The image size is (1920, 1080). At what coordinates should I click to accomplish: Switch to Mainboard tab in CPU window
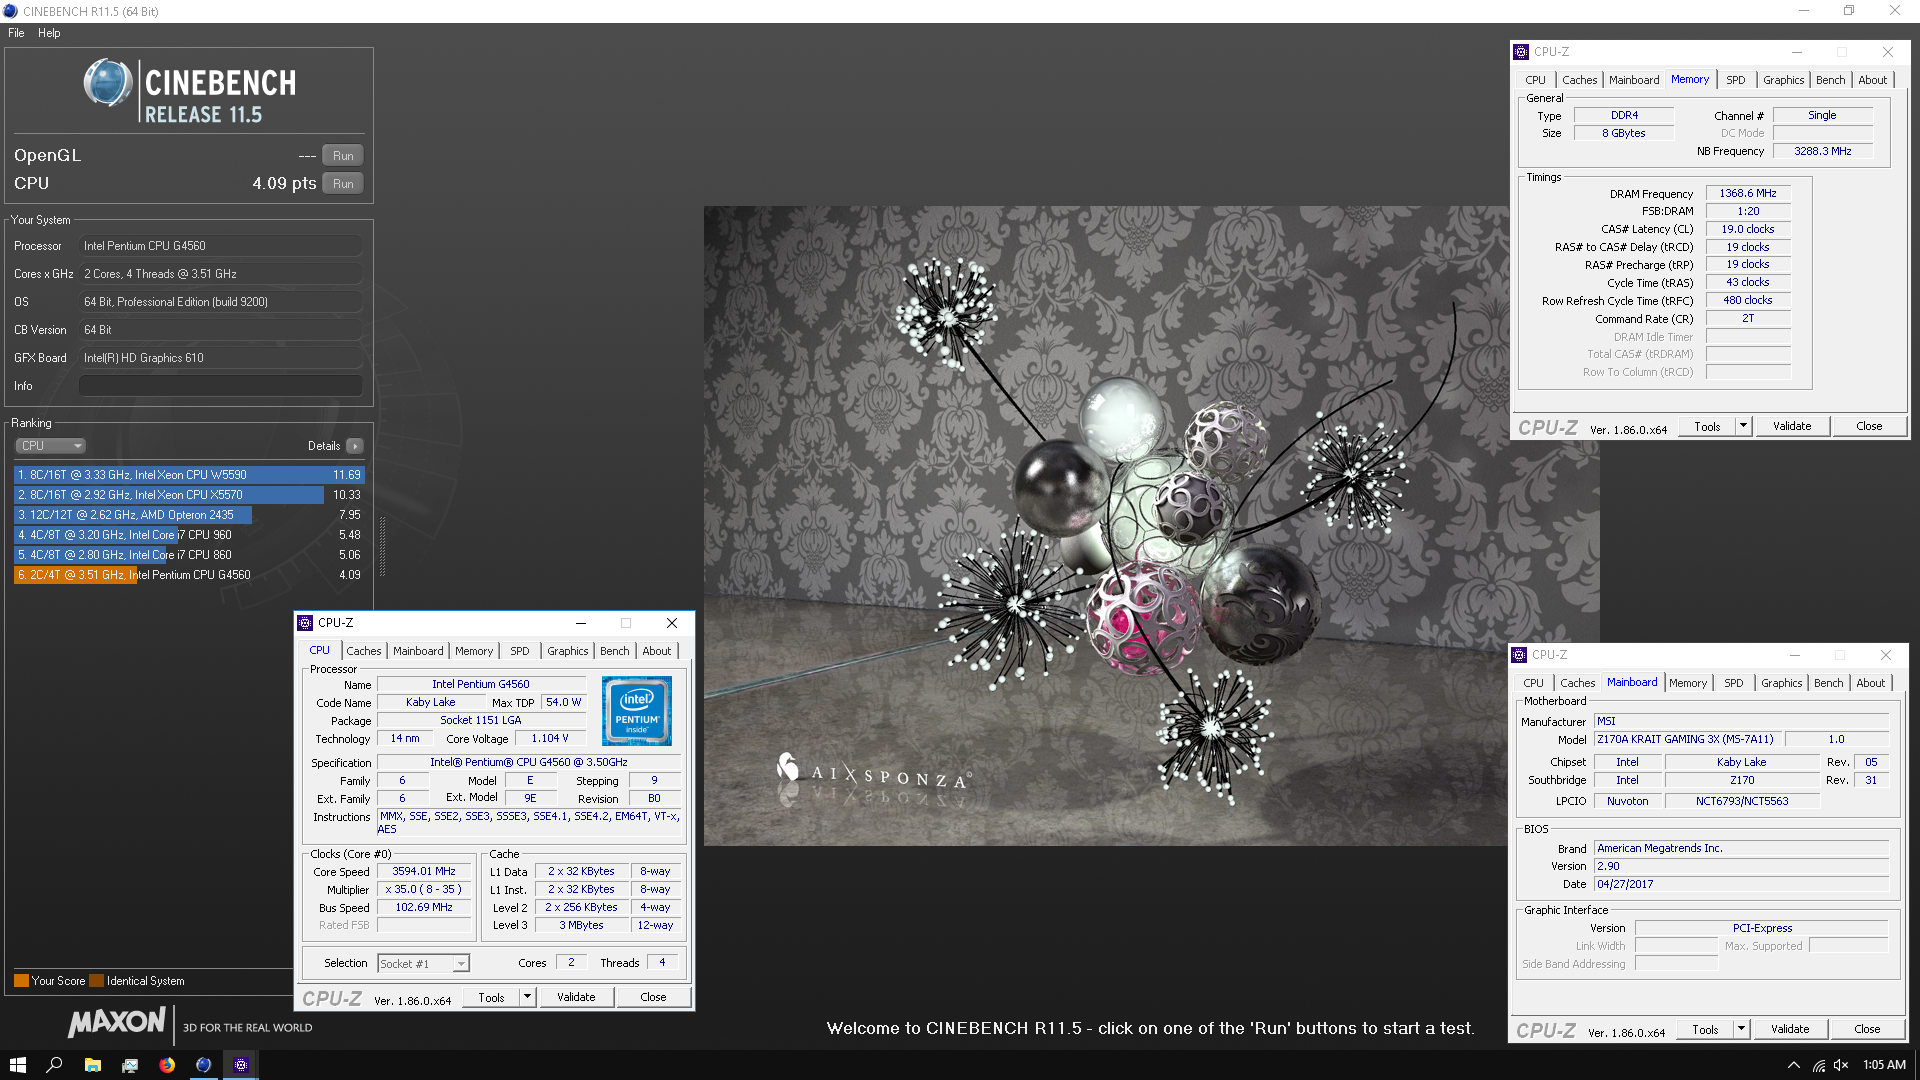[x=418, y=651]
